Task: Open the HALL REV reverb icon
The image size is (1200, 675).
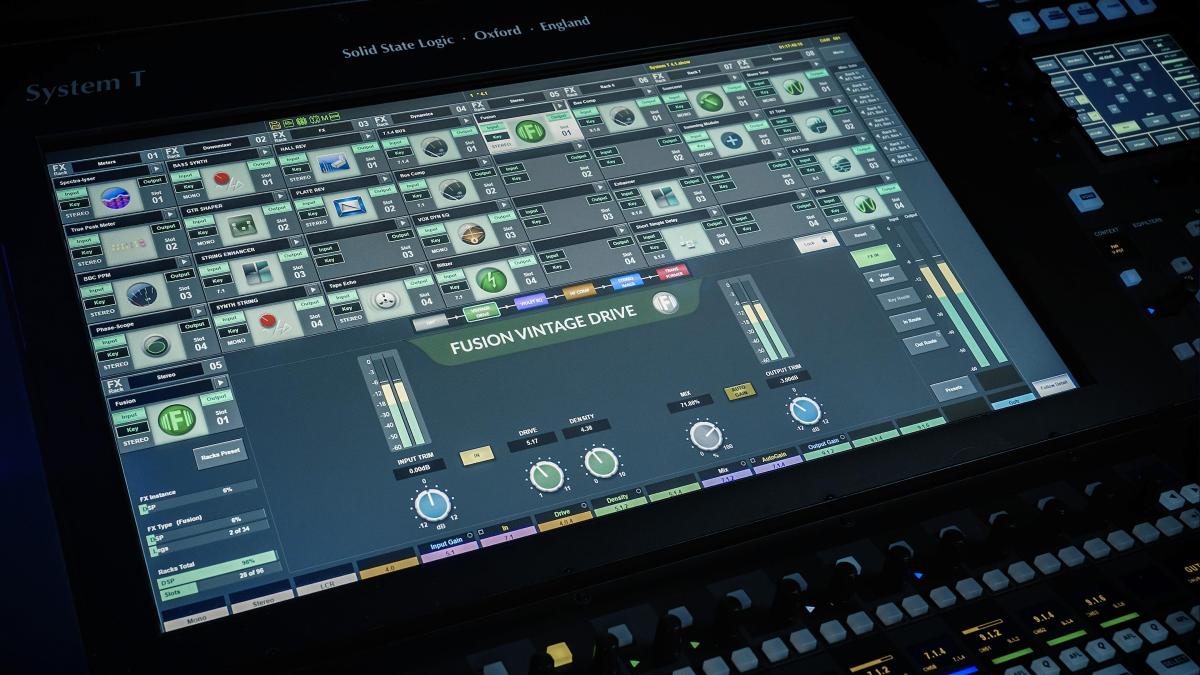Action: 333,164
